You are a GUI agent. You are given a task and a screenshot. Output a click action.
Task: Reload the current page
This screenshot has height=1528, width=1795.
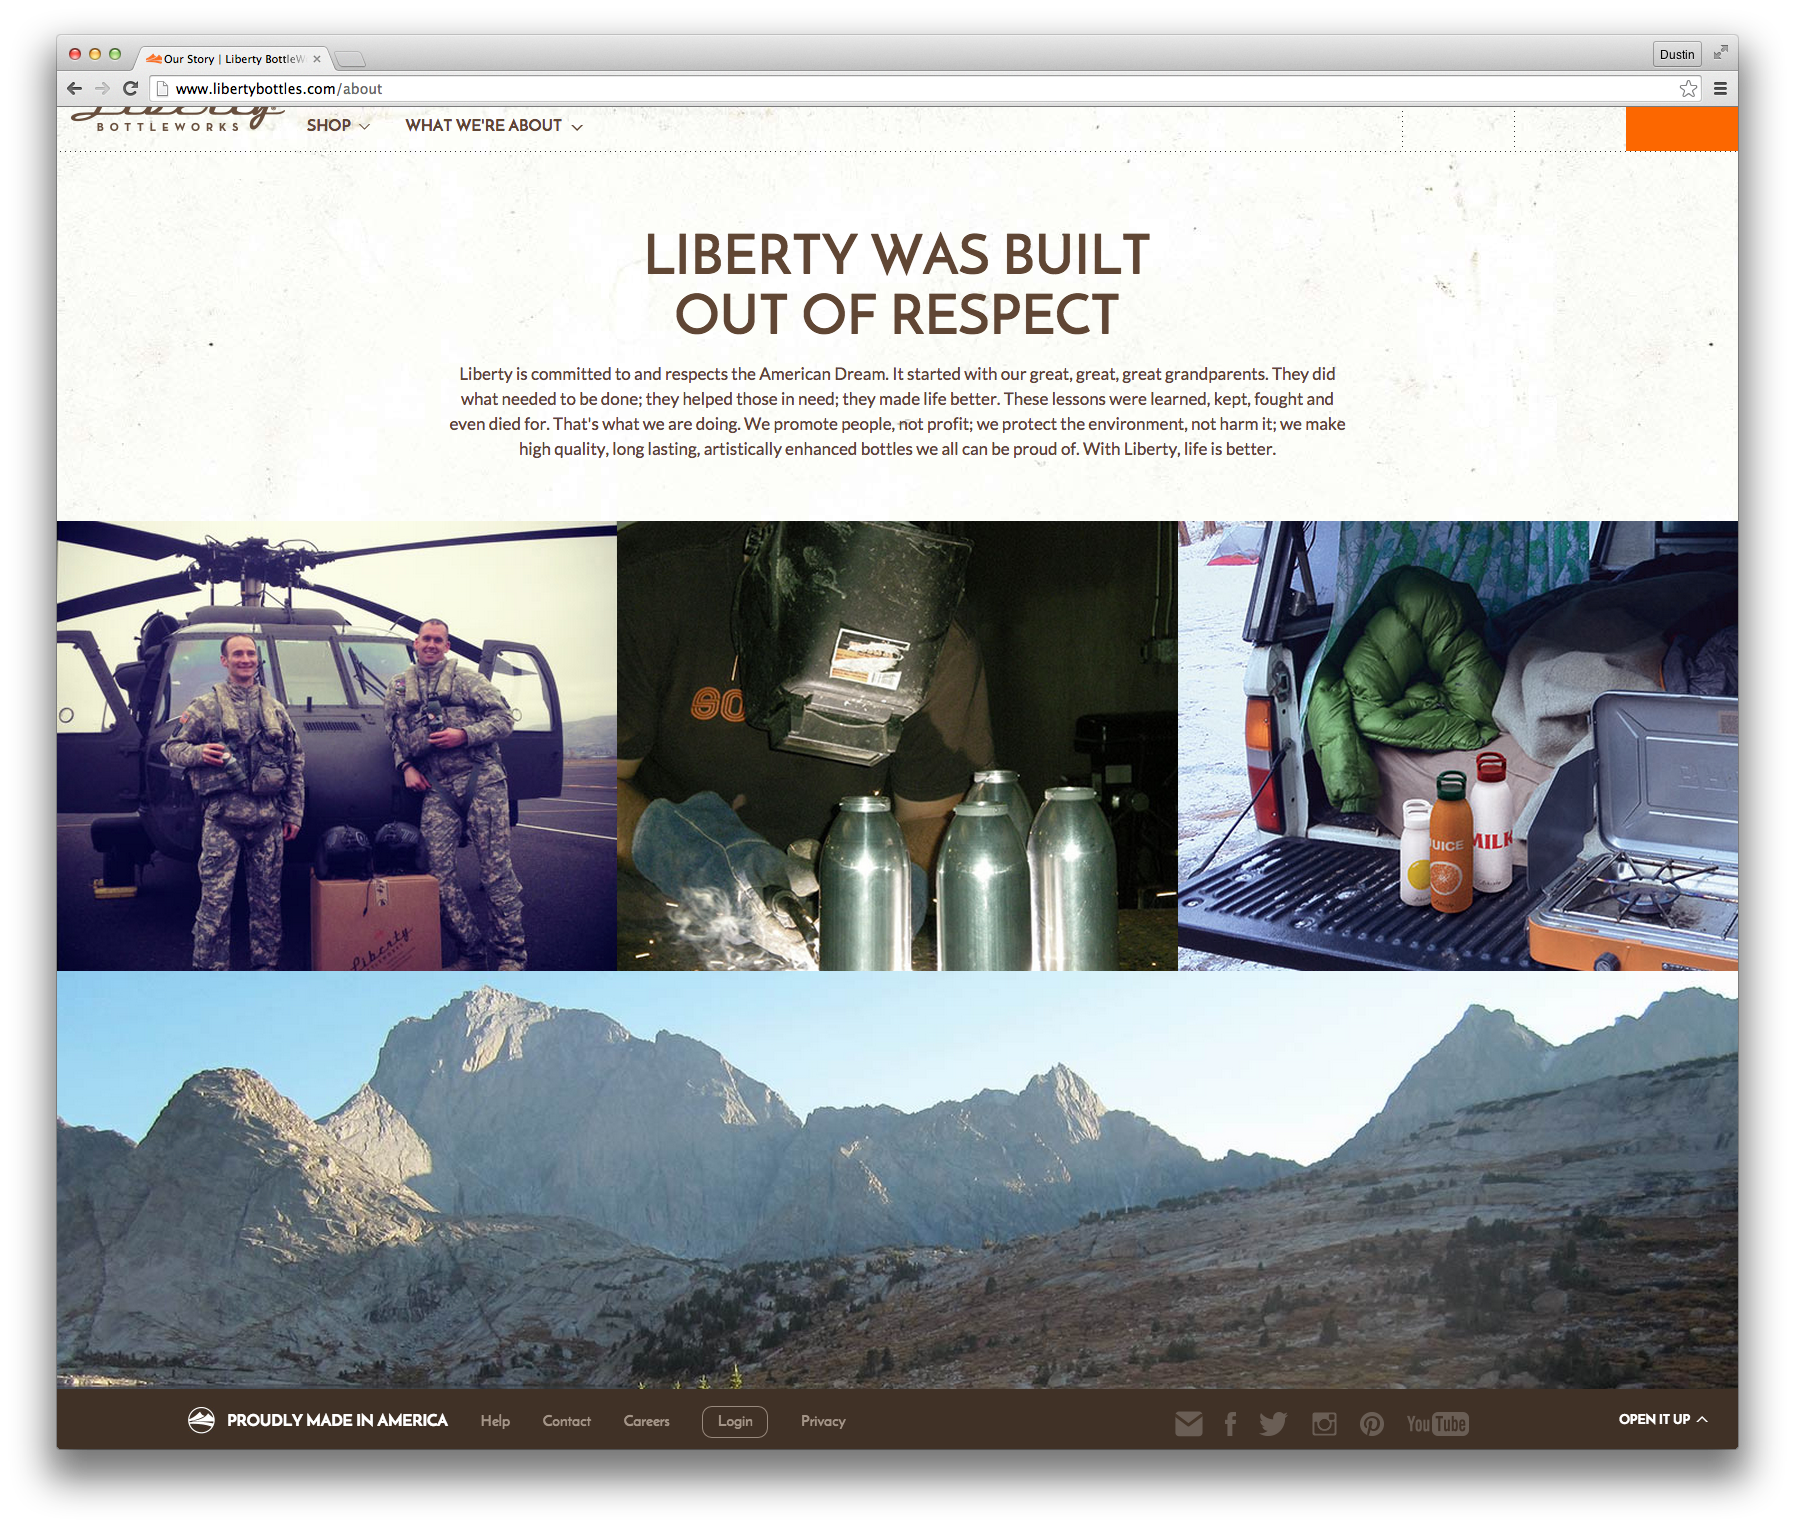point(130,88)
